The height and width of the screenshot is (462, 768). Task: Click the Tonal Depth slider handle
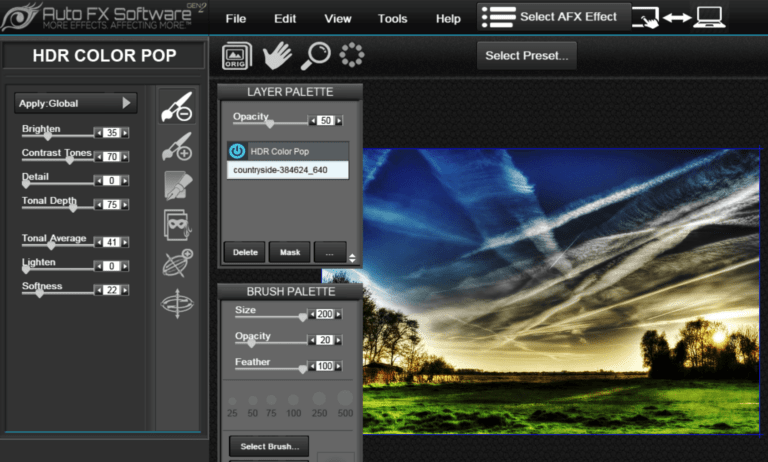coord(74,207)
